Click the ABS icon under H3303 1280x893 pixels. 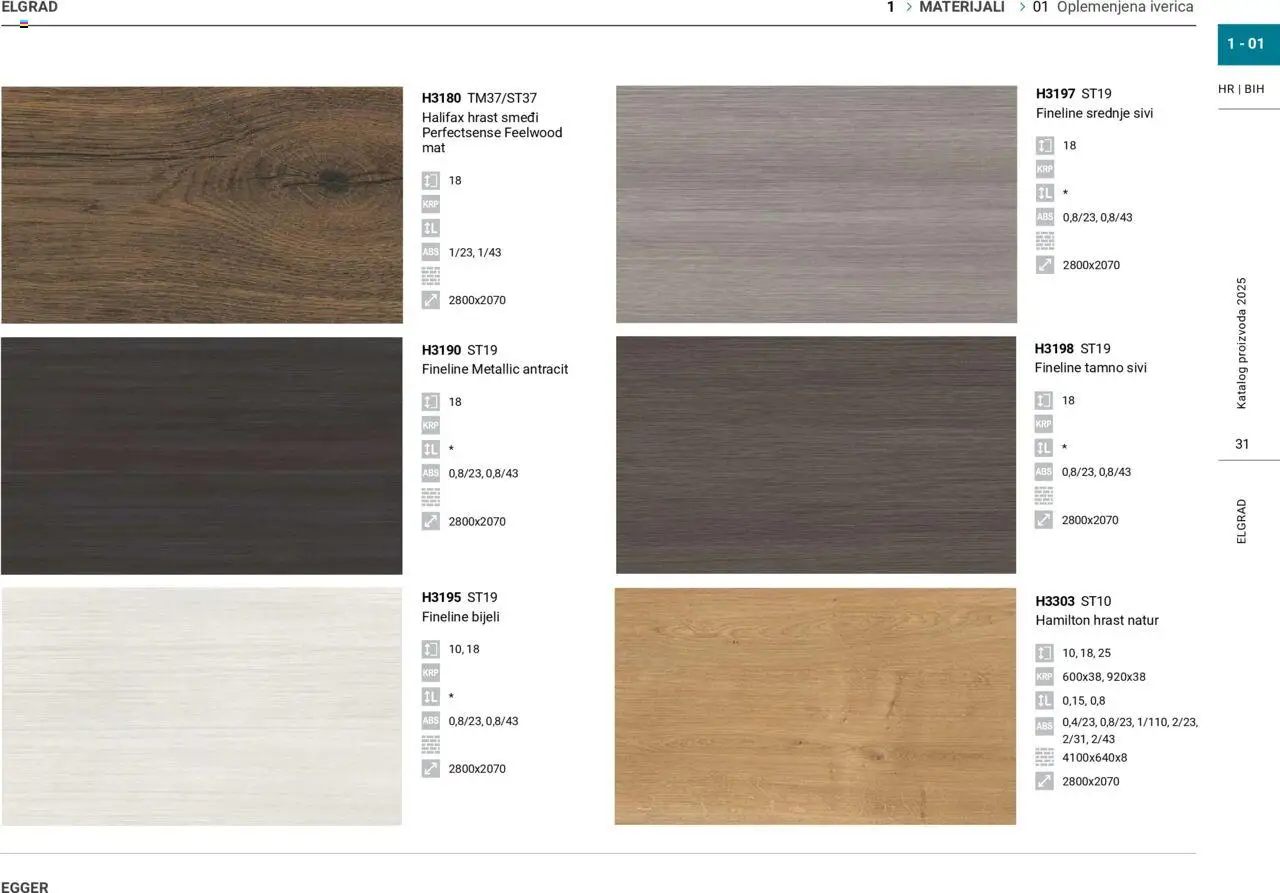1044,726
